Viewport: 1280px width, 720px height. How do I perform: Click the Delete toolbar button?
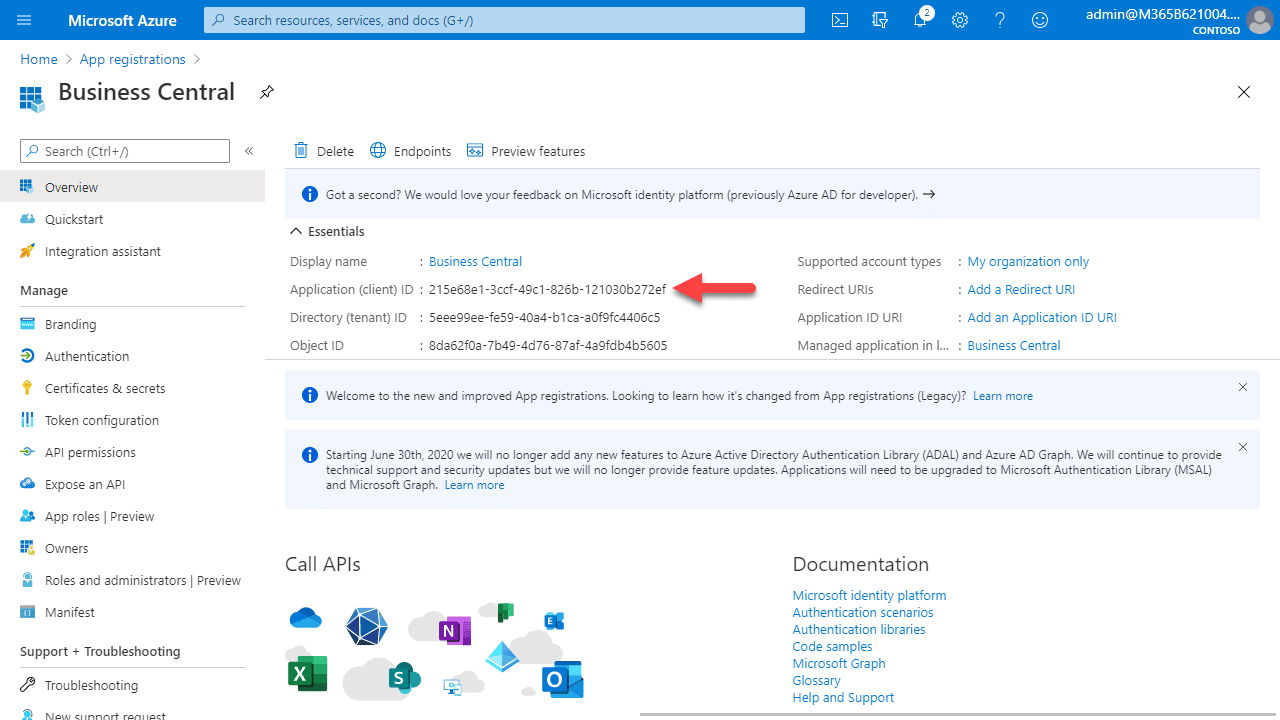(x=324, y=151)
